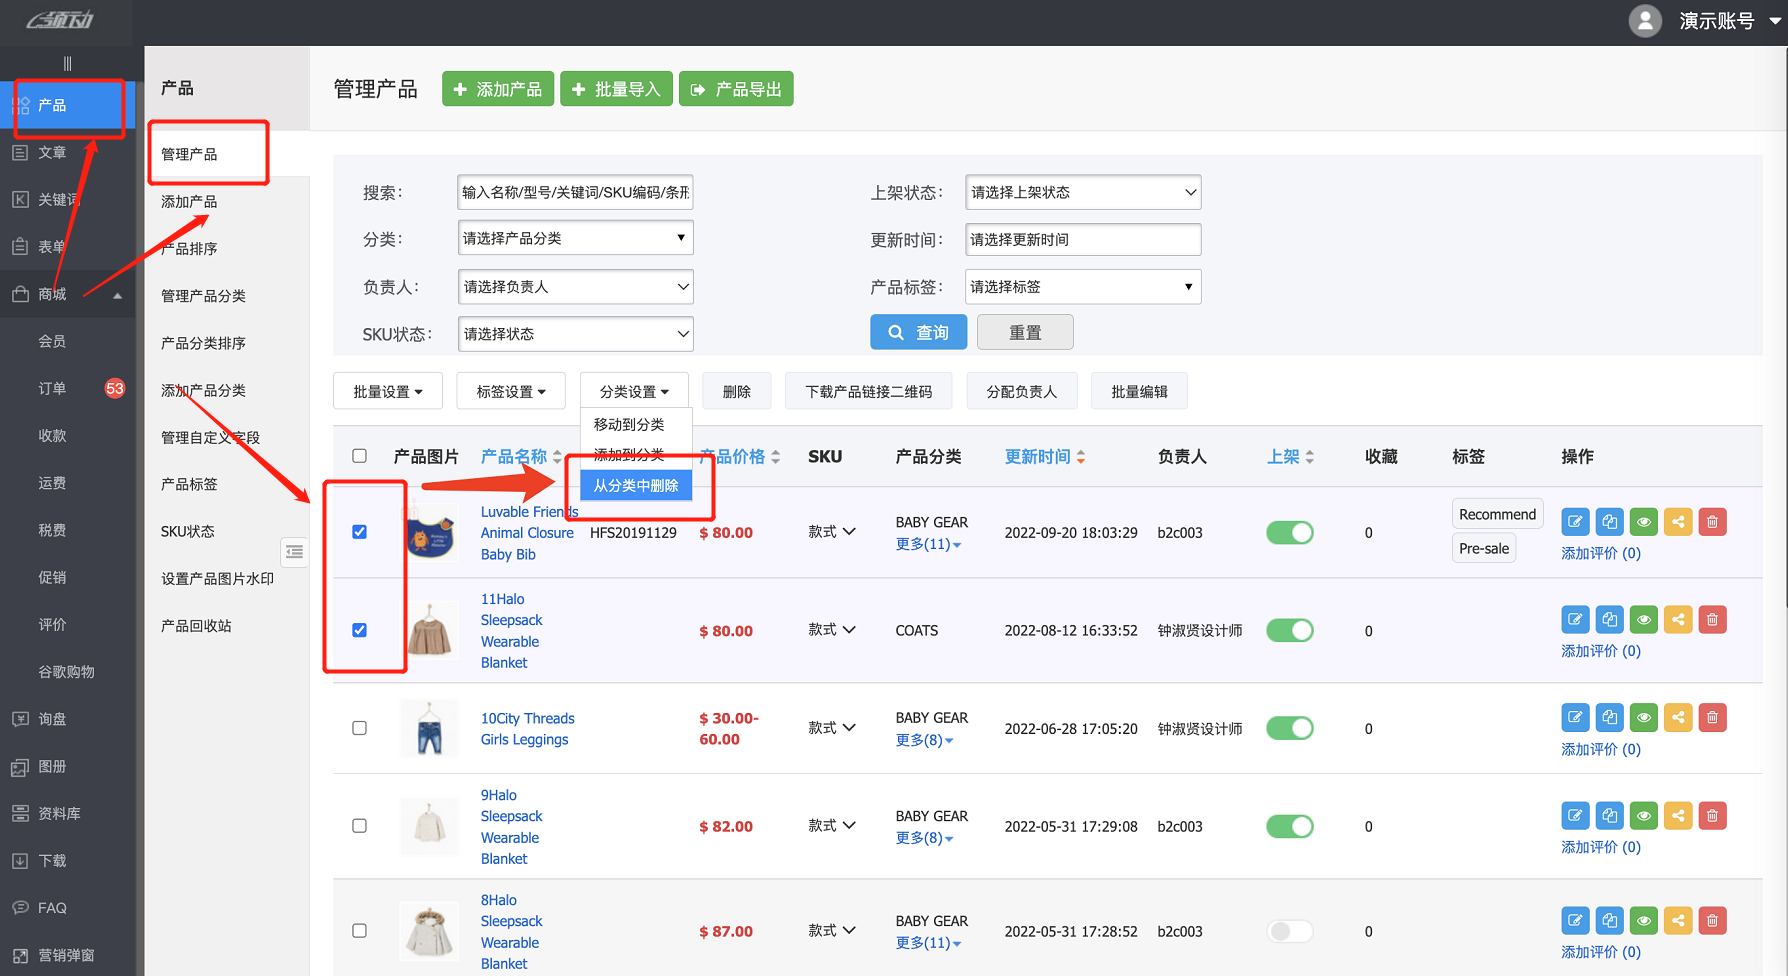Click red trash icon for 8Halo Sleepsack

[1712, 921]
